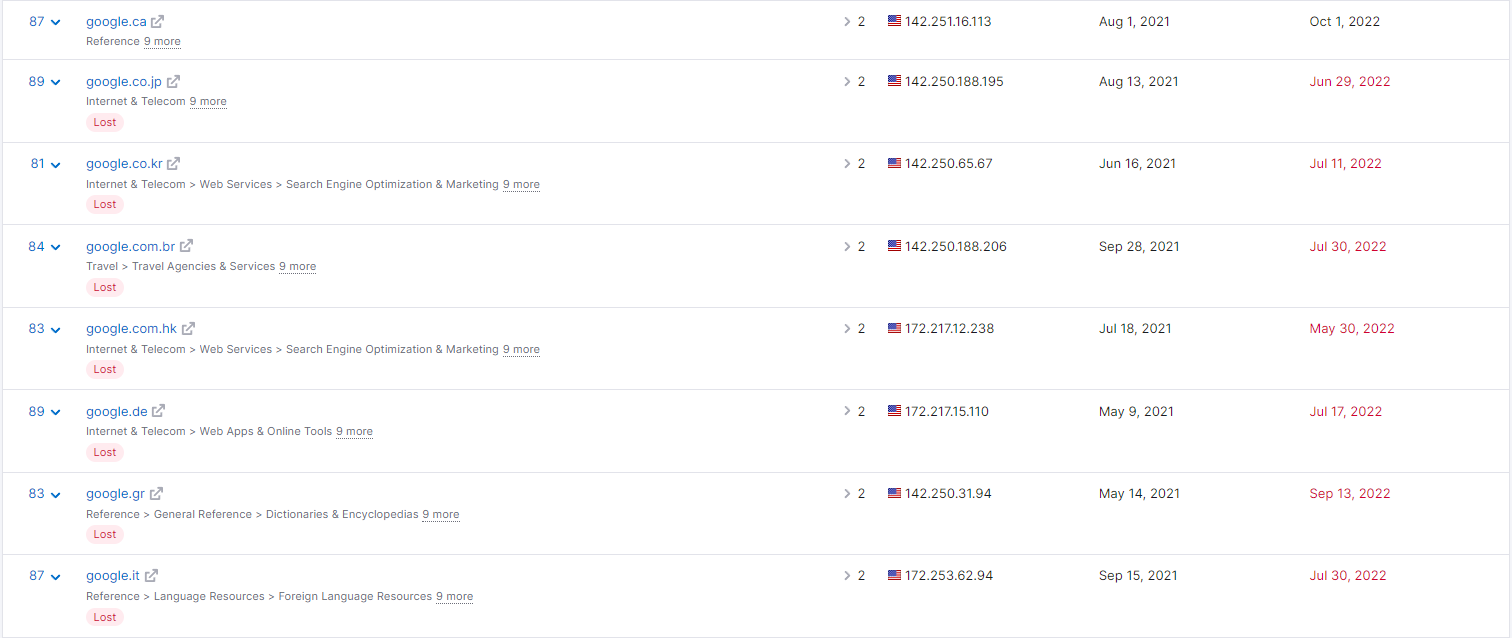This screenshot has height=638, width=1512.
Task: Show 9 more categories for google.co.jp
Action: tap(208, 101)
